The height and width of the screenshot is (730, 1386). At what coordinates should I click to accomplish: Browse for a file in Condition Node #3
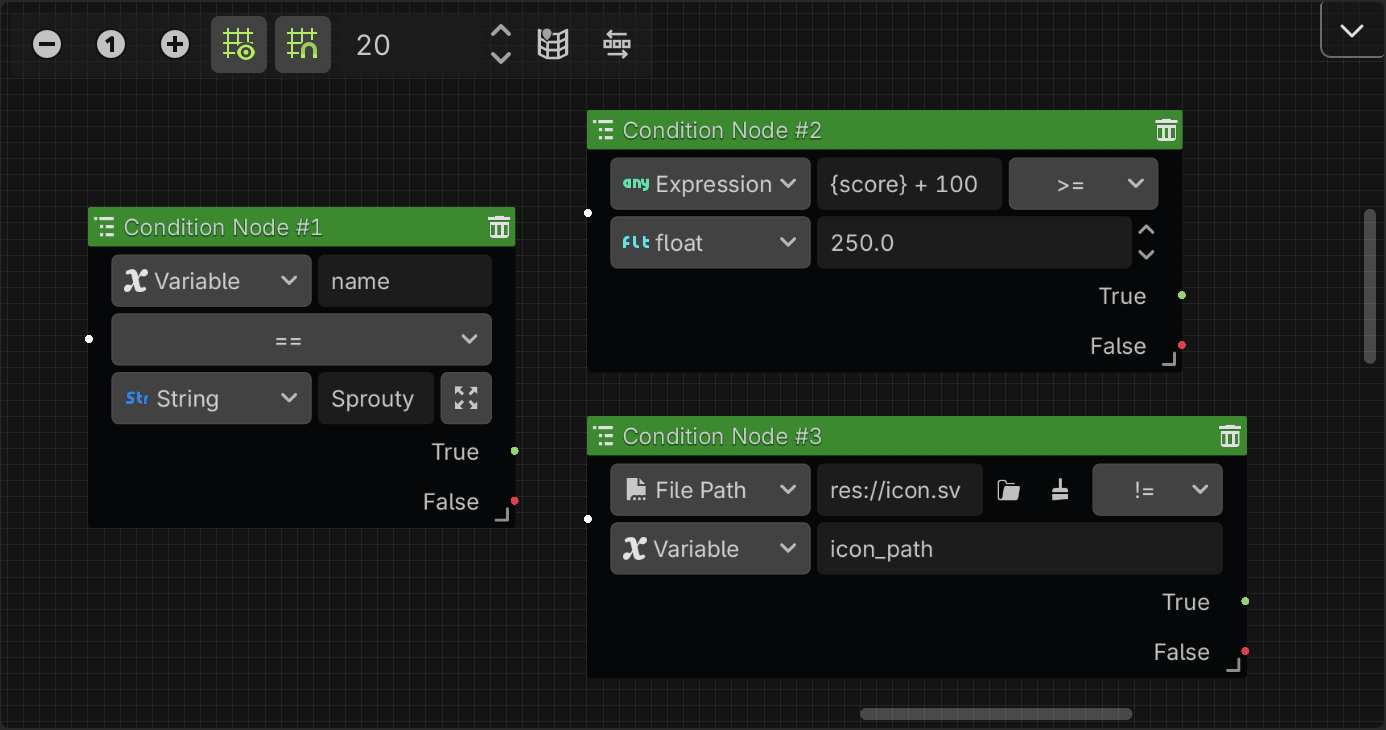pyautogui.click(x=1007, y=490)
